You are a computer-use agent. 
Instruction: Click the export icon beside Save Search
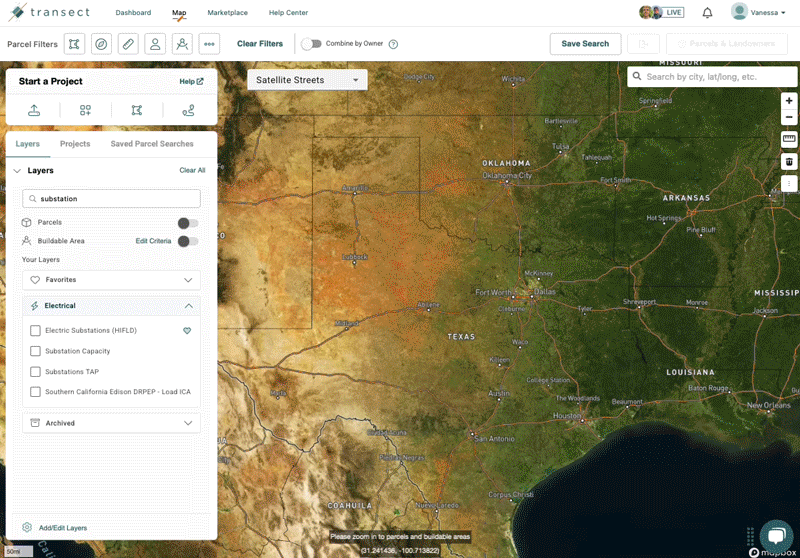643,44
